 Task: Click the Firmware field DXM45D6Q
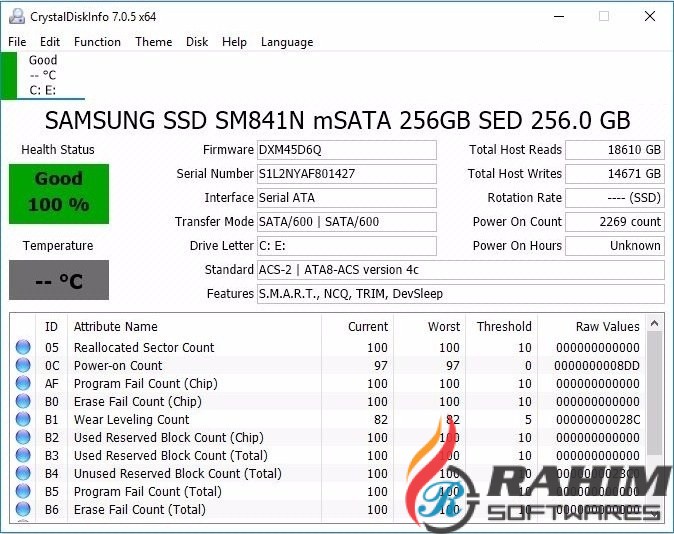(347, 150)
